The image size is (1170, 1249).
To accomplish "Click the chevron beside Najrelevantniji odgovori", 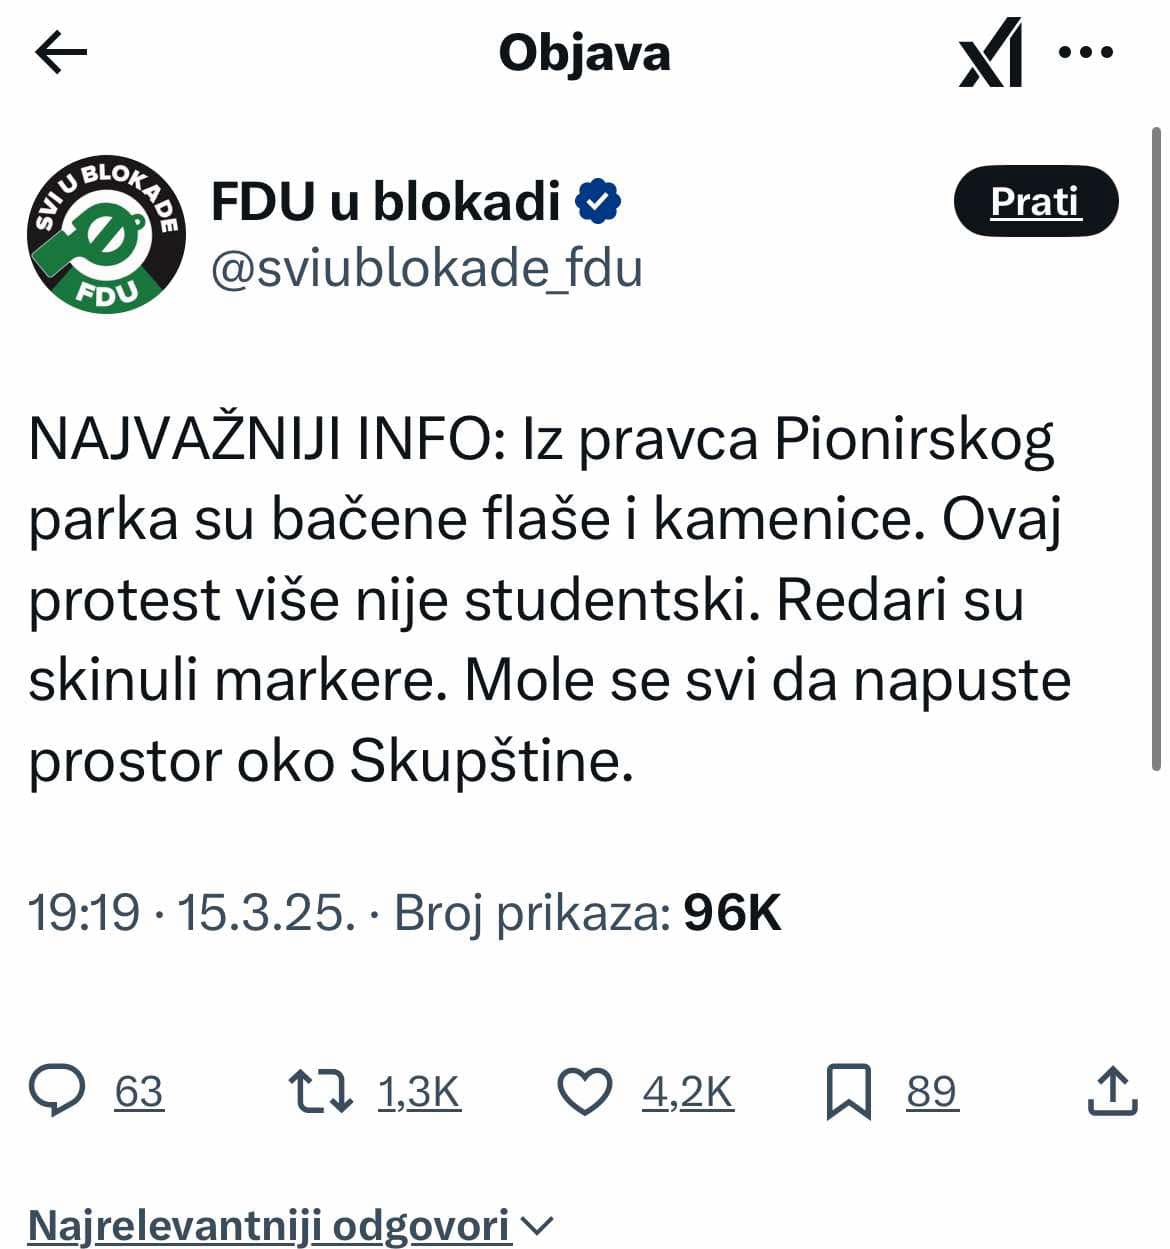I will click(538, 1226).
